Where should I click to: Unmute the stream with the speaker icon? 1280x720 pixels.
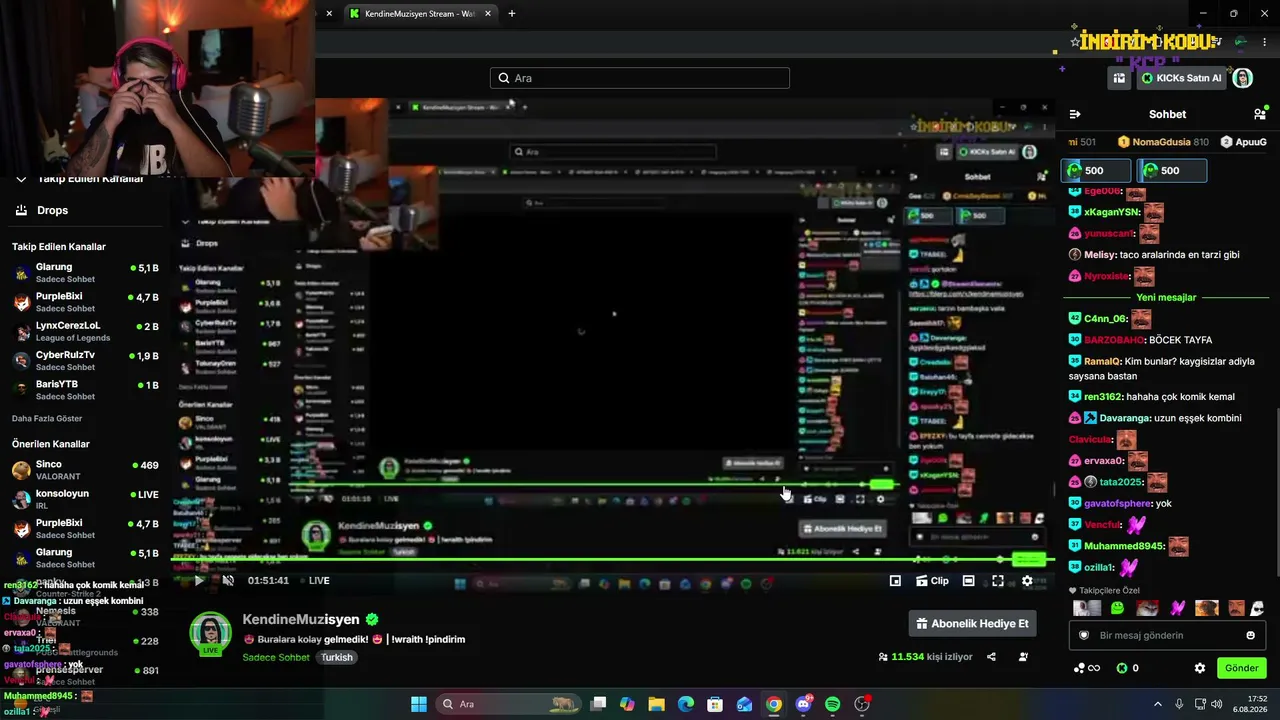click(228, 580)
